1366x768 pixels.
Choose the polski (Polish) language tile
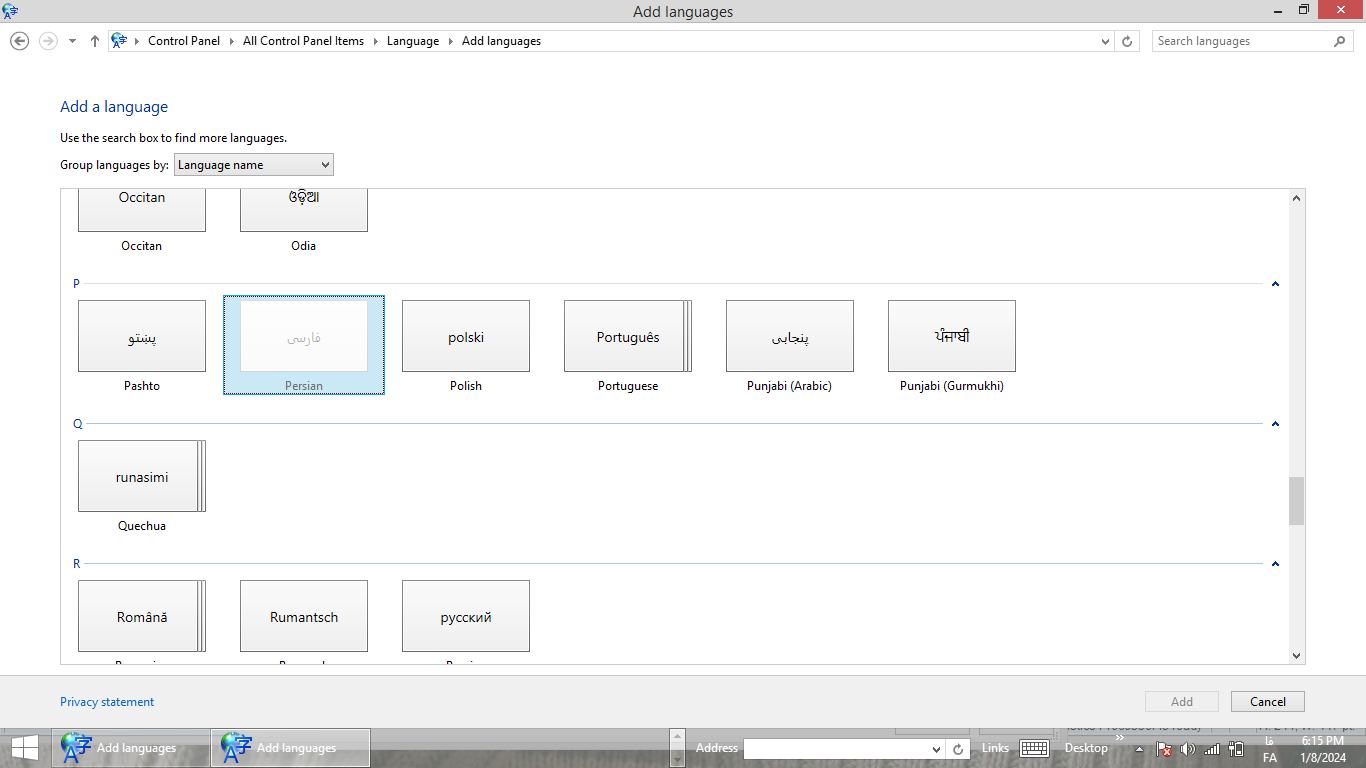click(466, 345)
